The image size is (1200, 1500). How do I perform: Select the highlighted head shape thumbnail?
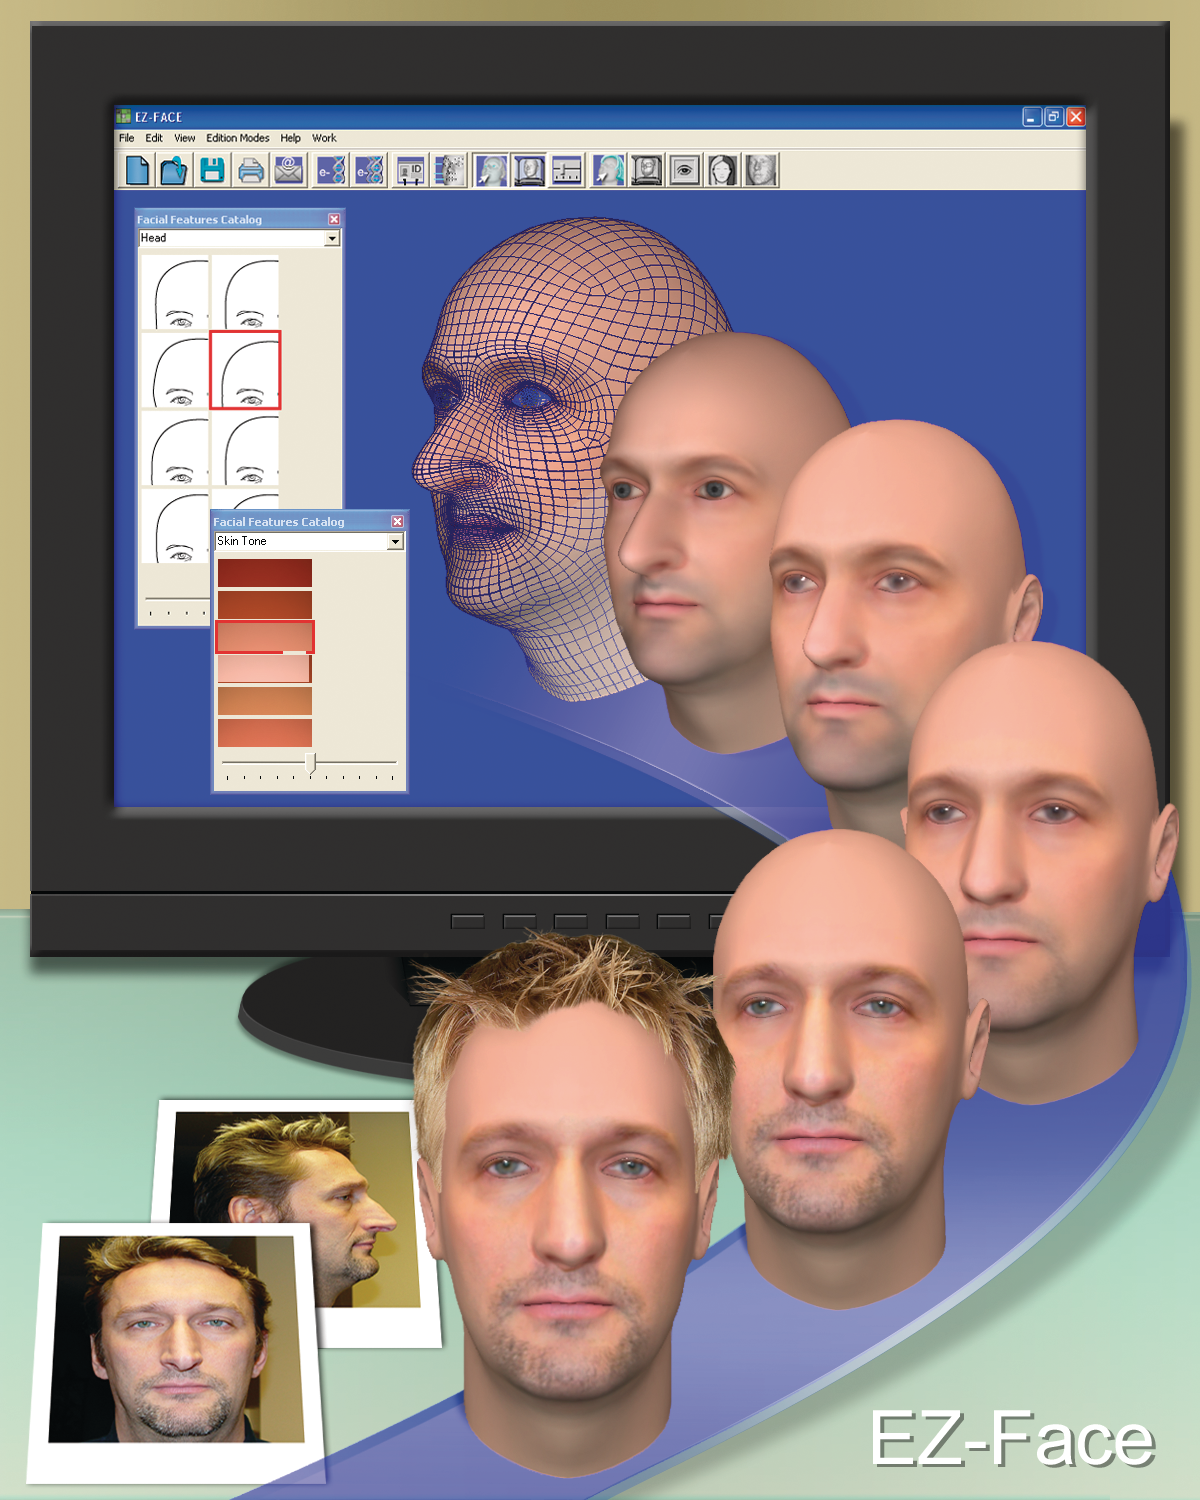coord(245,368)
